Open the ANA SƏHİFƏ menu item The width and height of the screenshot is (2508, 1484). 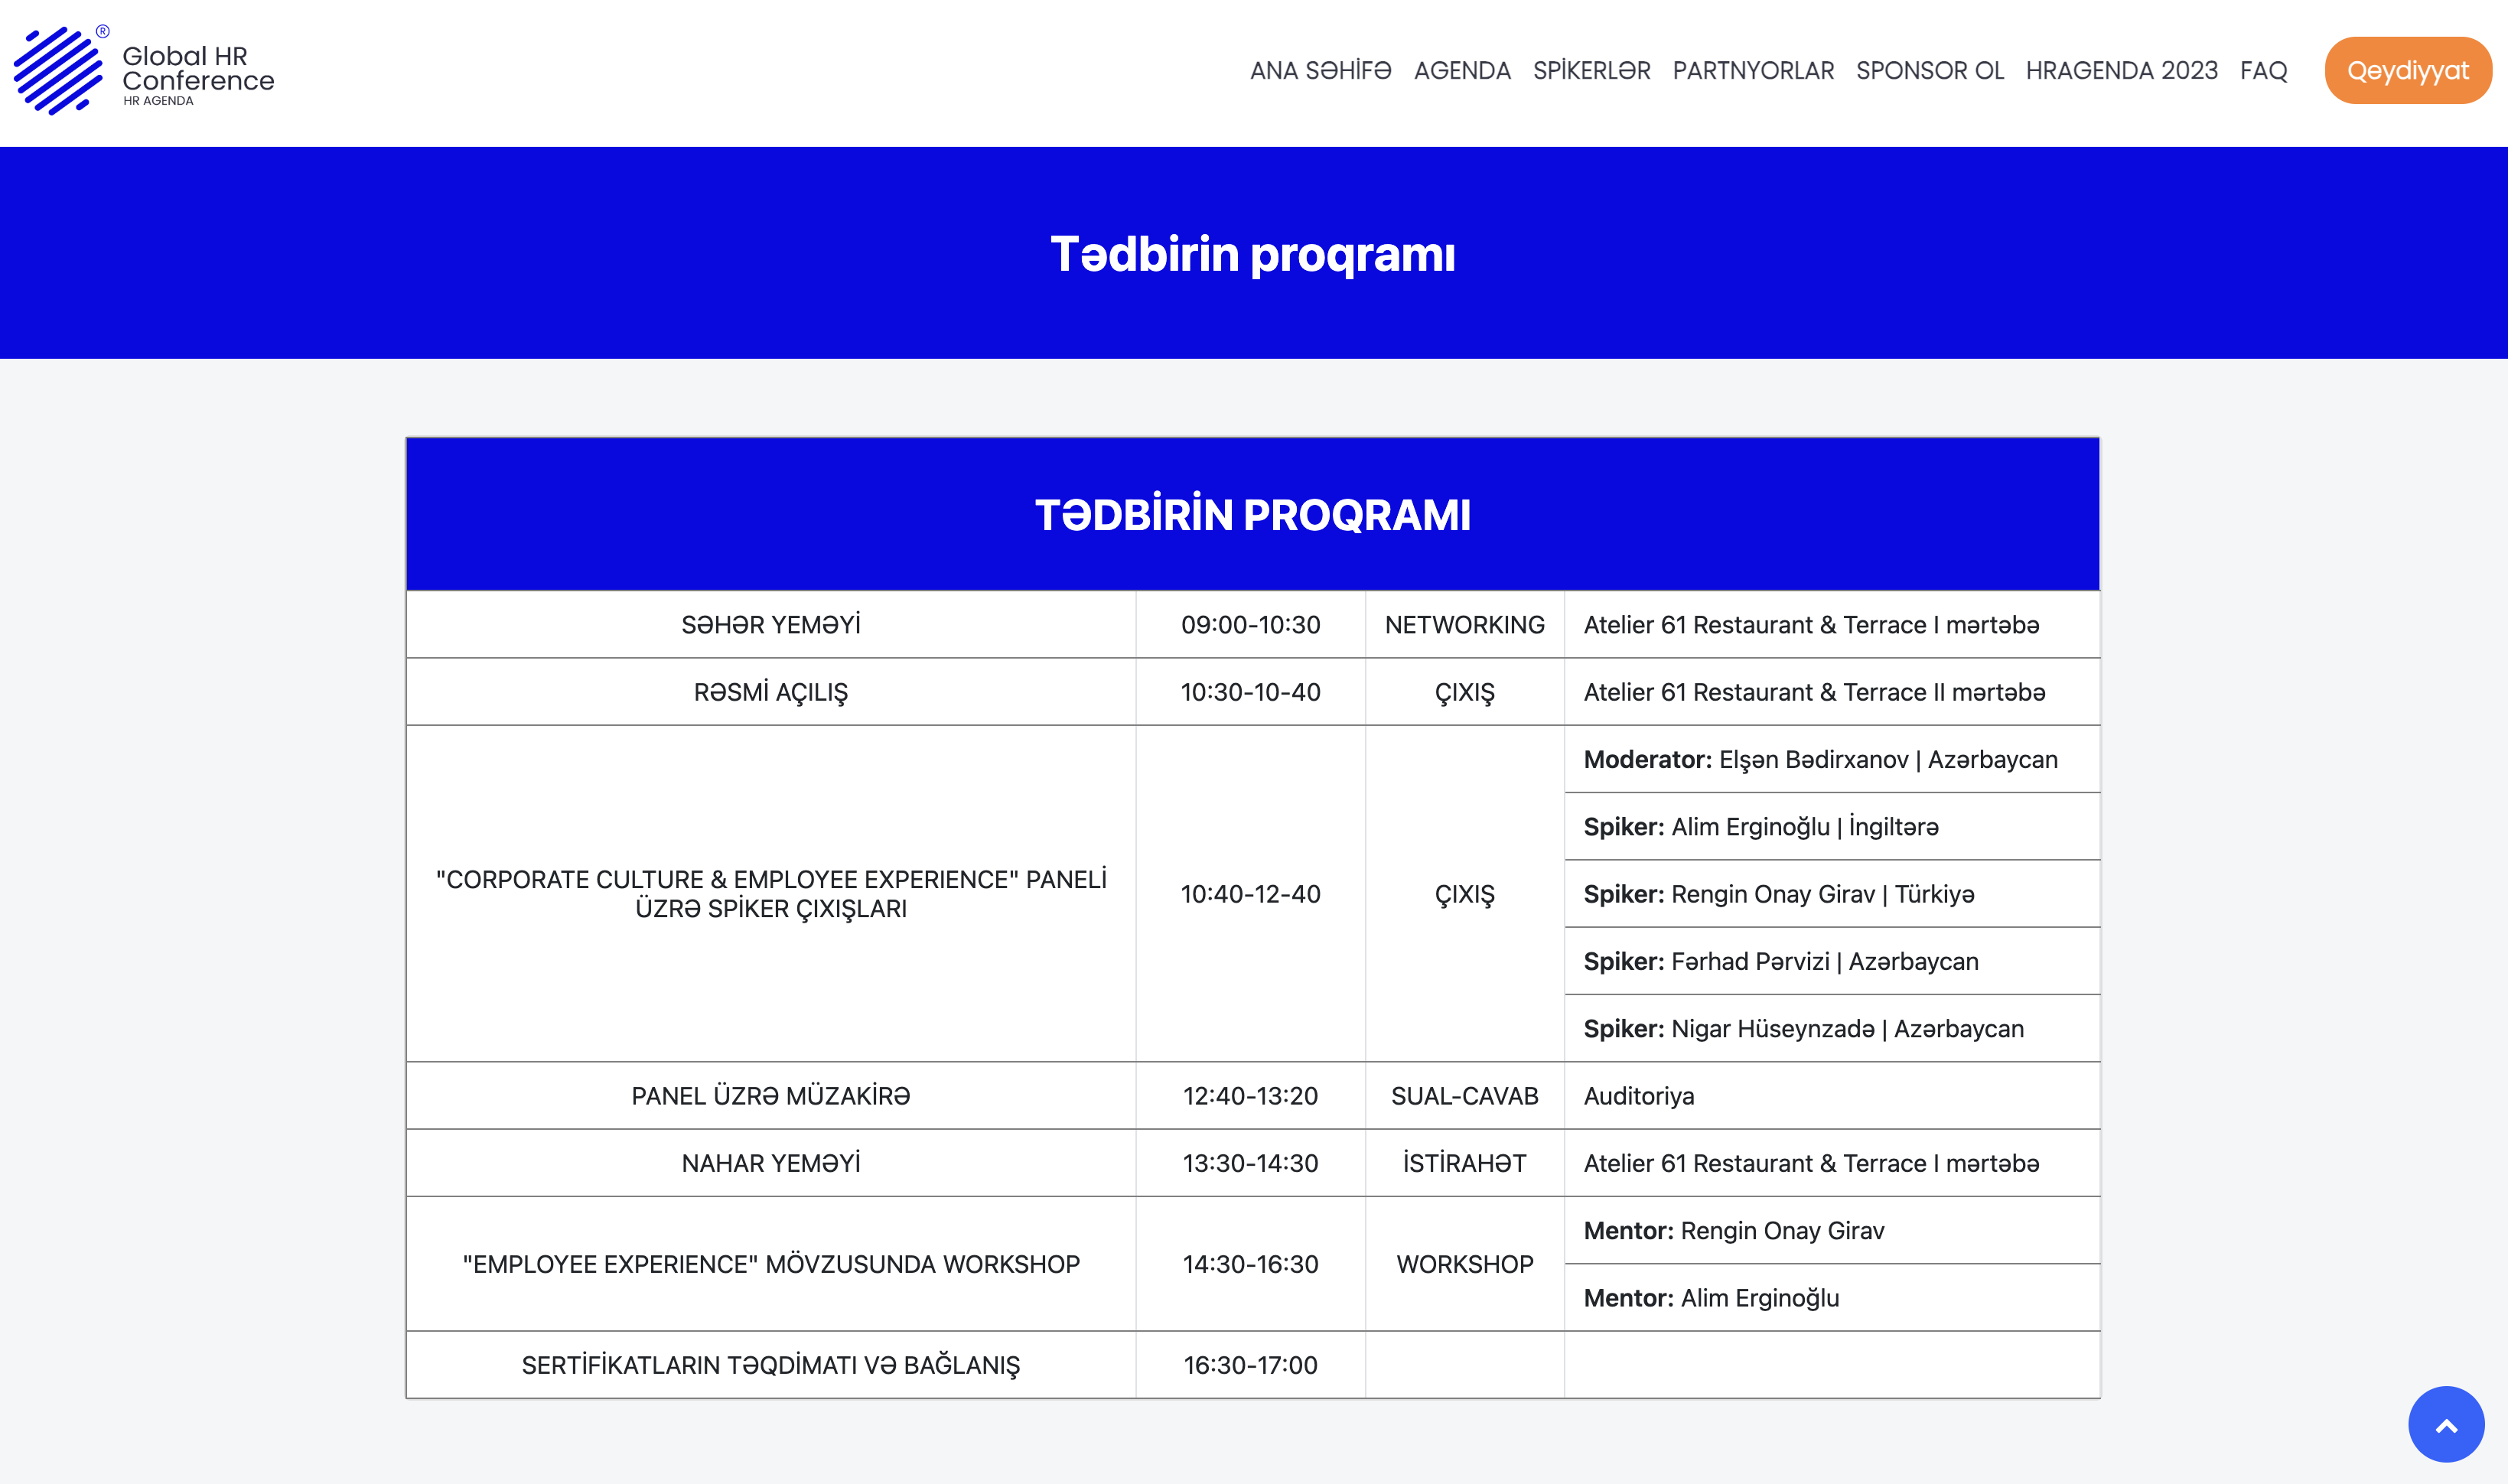tap(1320, 71)
